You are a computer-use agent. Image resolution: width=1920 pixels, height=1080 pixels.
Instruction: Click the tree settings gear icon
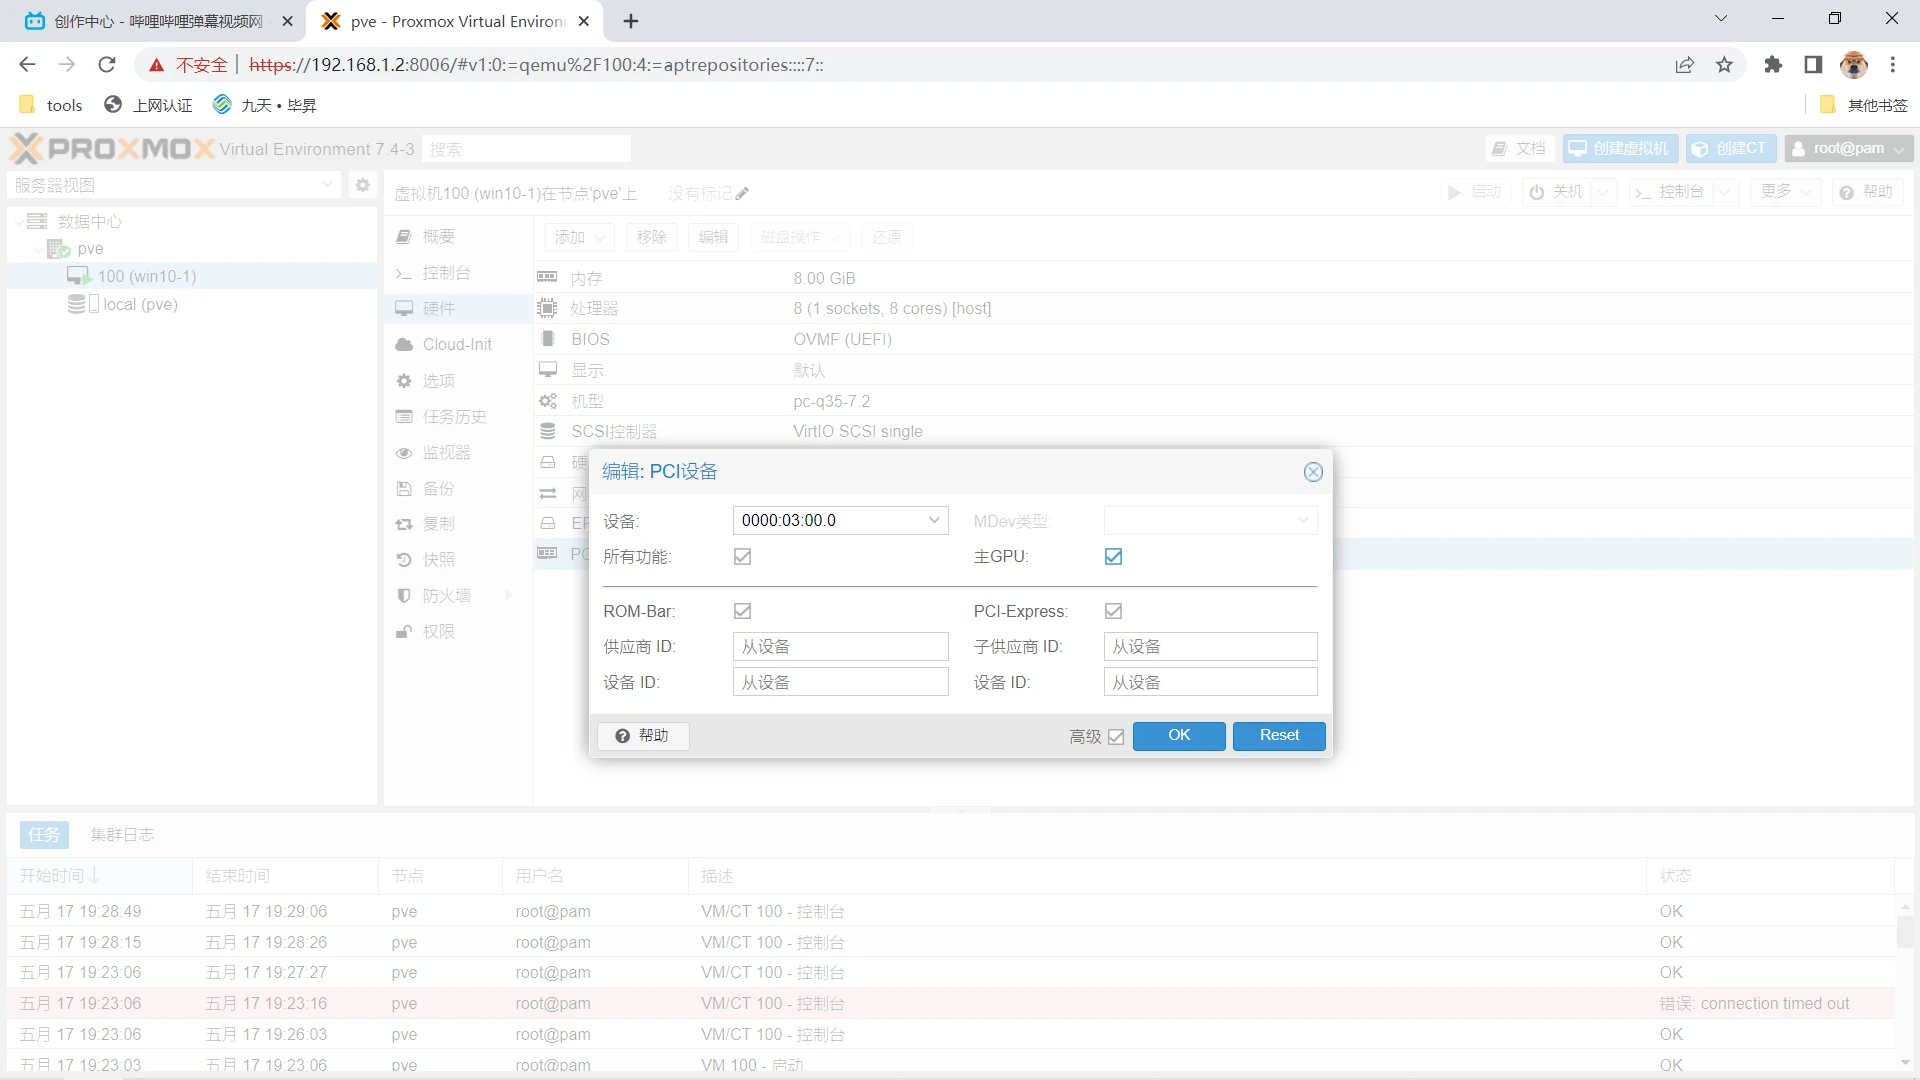[x=362, y=185]
